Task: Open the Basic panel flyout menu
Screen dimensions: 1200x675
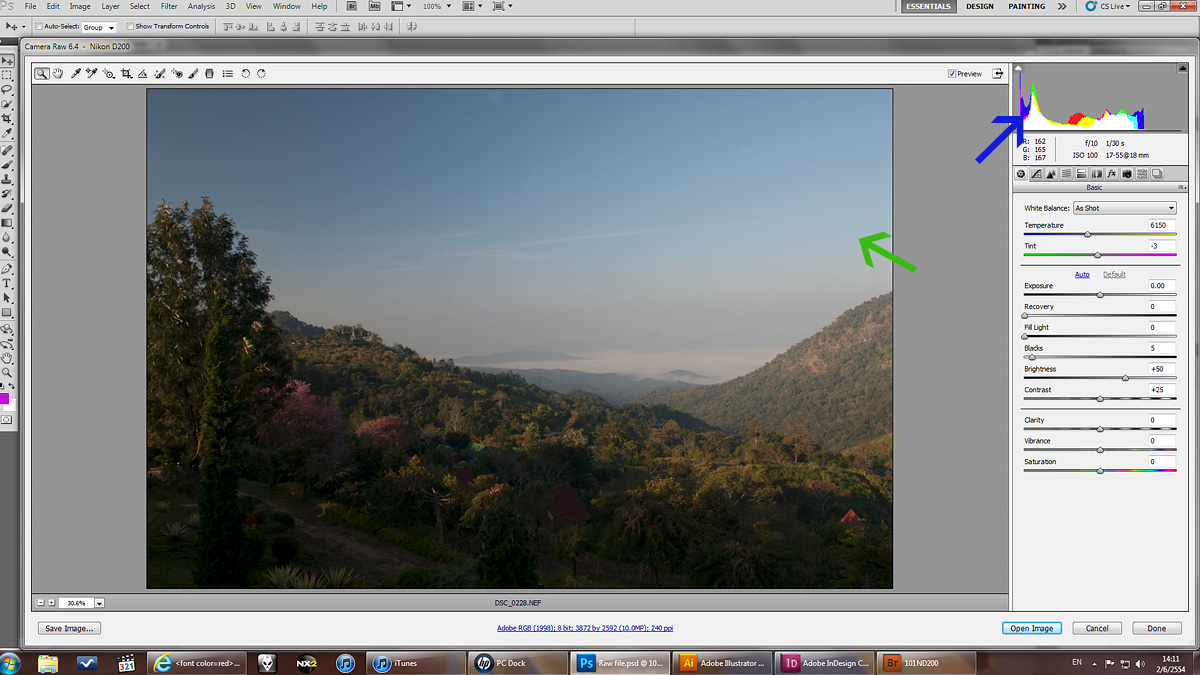Action: point(1181,187)
